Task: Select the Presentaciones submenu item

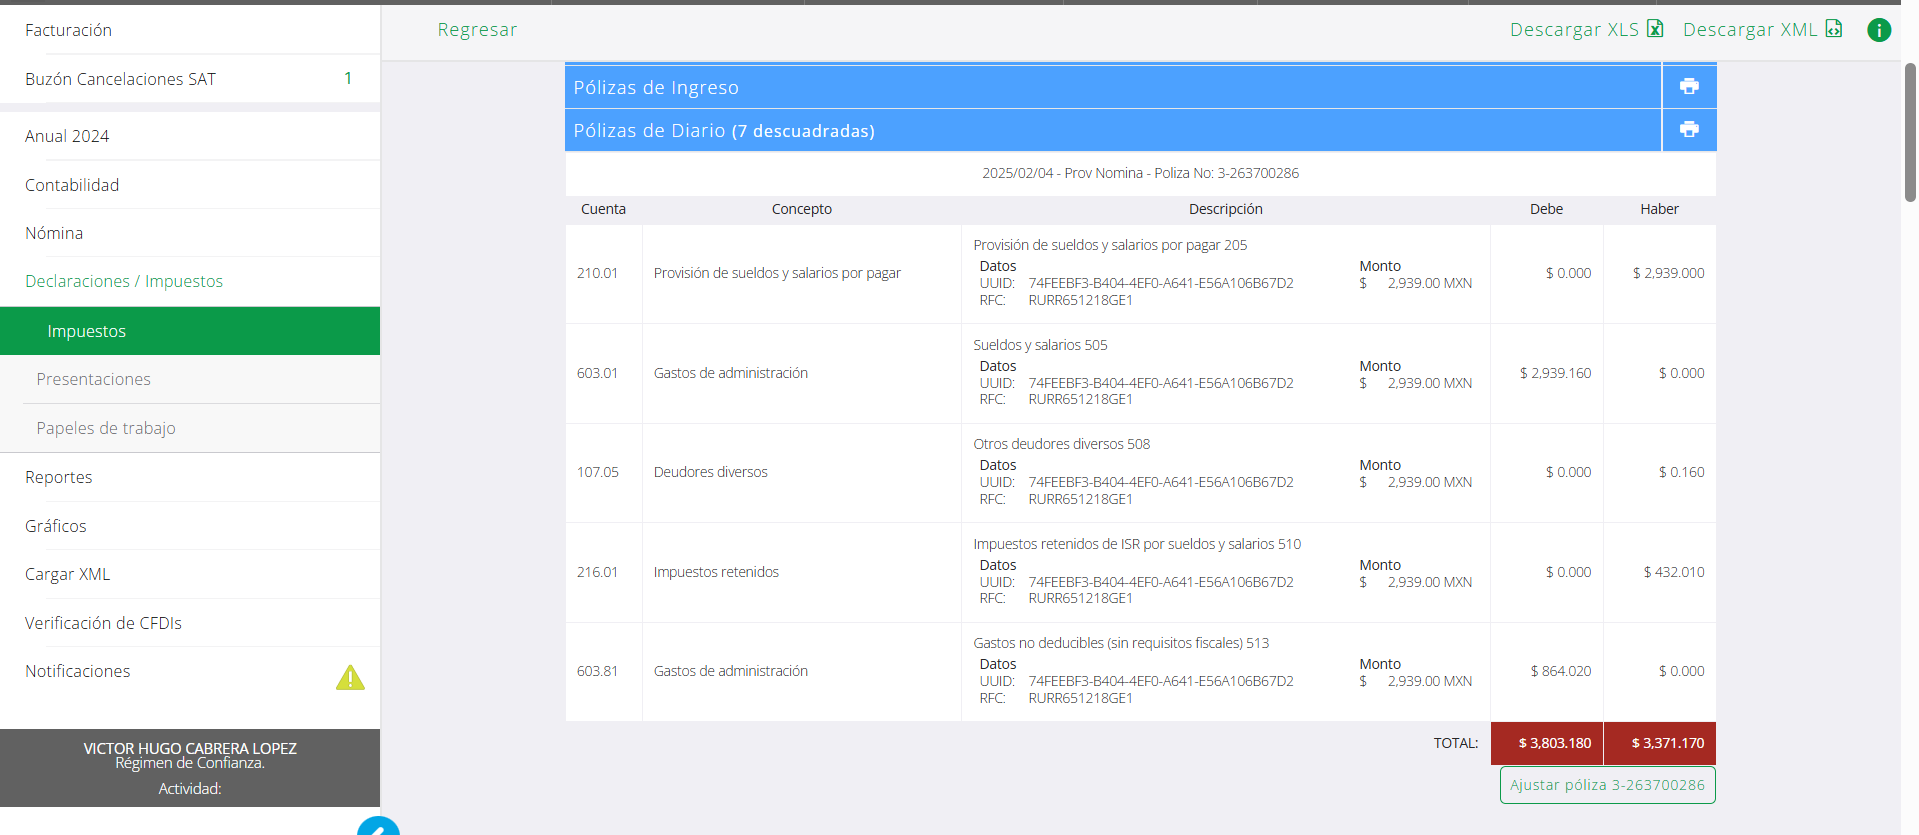Action: pyautogui.click(x=93, y=379)
